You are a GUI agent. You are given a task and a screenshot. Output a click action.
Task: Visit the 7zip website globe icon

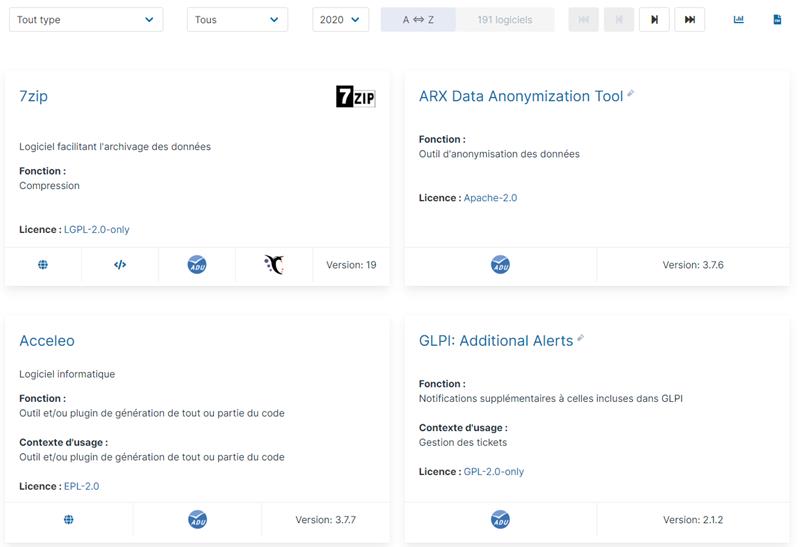[43, 264]
